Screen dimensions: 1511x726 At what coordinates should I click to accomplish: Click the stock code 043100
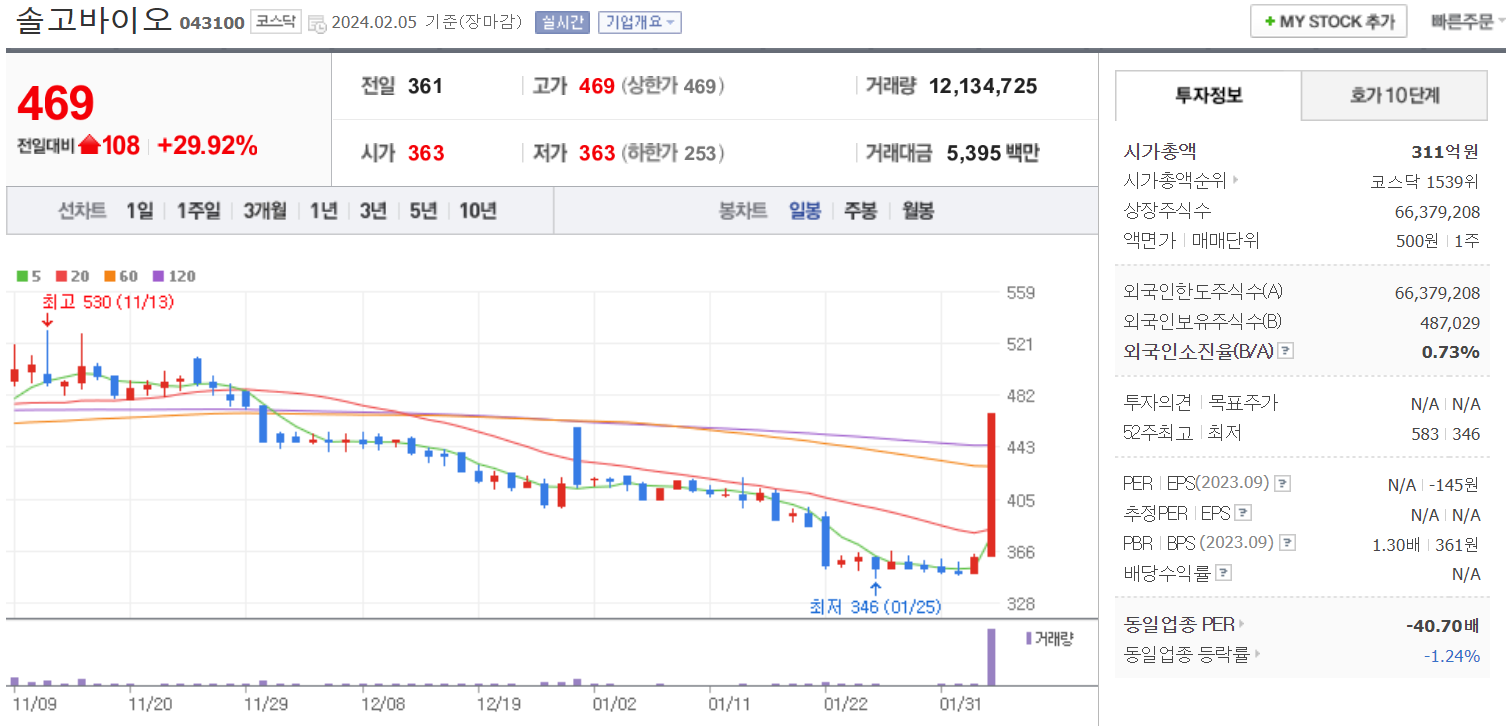click(x=212, y=23)
